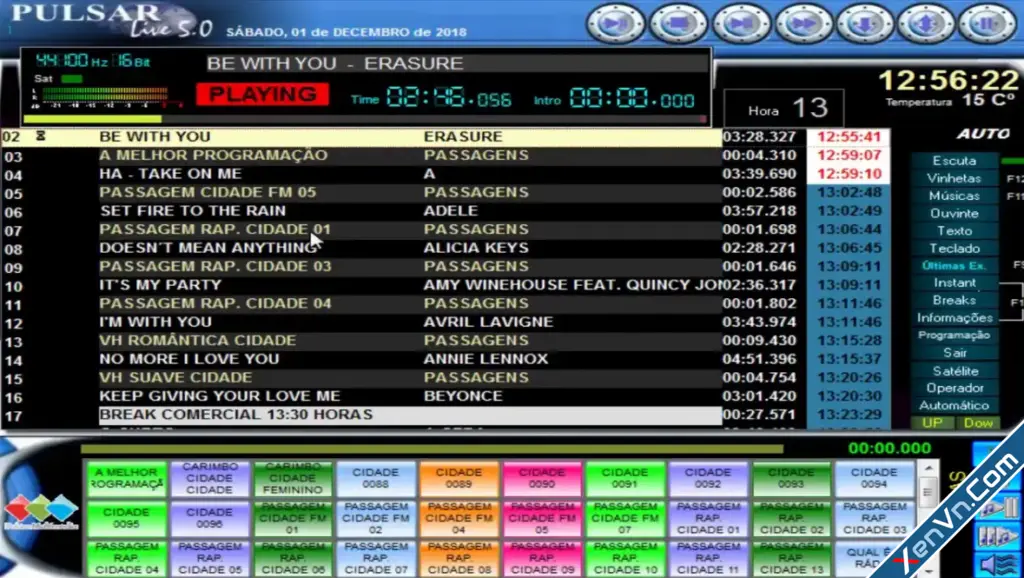Click the track progress bar under PLAYING
This screenshot has height=578, width=1024.
pos(364,119)
